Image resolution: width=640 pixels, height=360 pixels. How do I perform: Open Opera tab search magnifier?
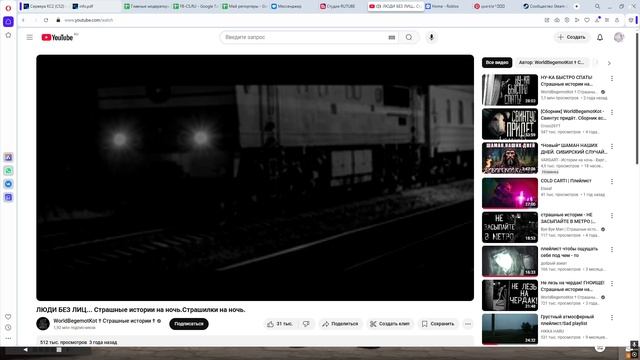[x=597, y=7]
